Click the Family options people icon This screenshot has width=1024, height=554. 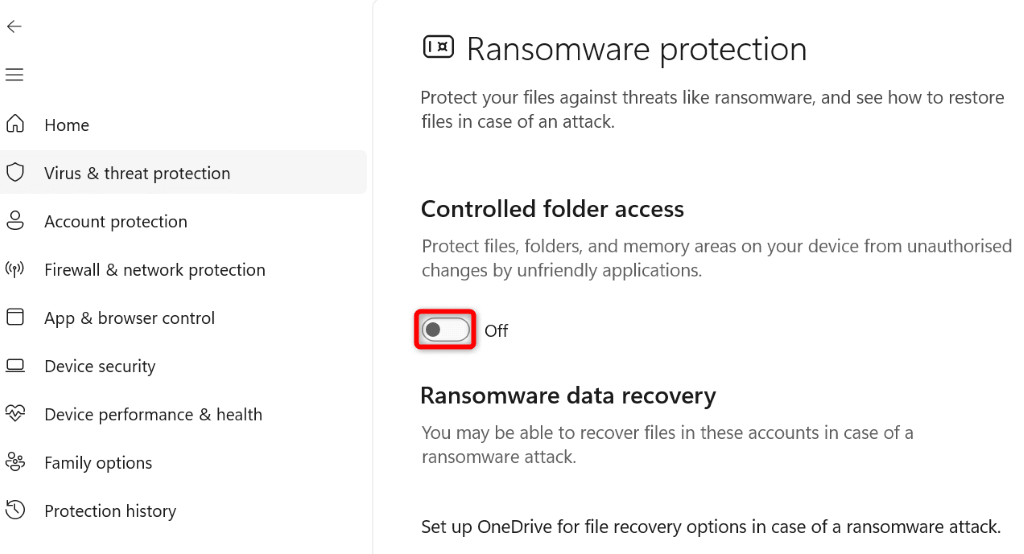tap(15, 462)
